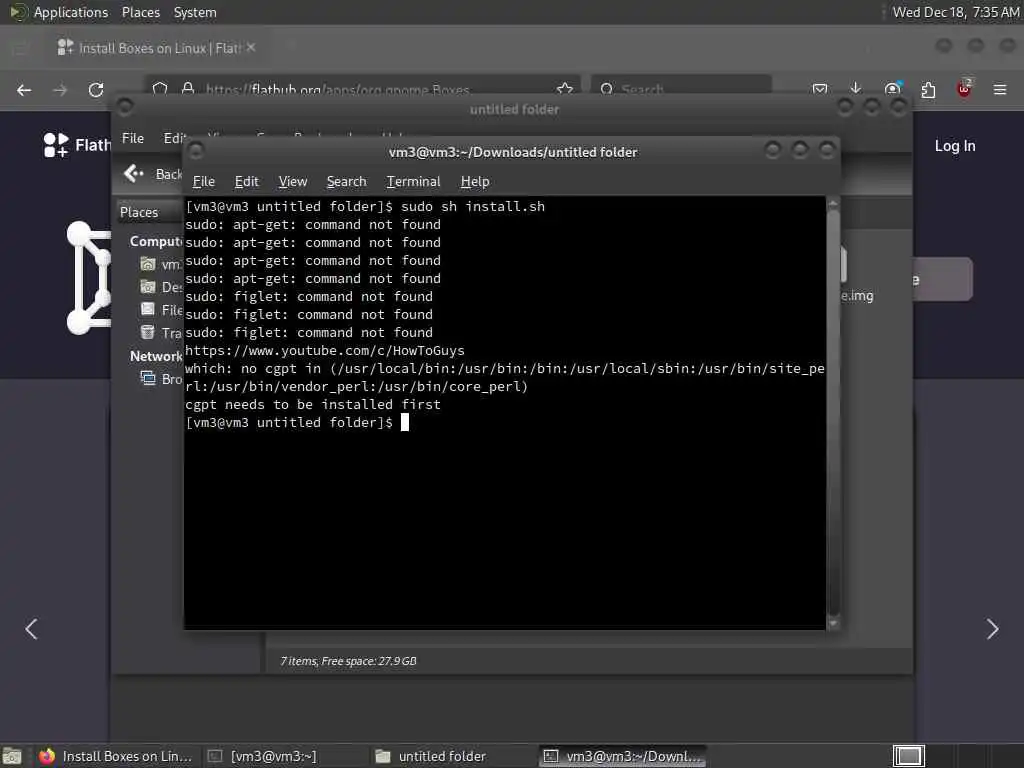Switch to vm3@vm3:~/Downl... taskbar entry

622,756
